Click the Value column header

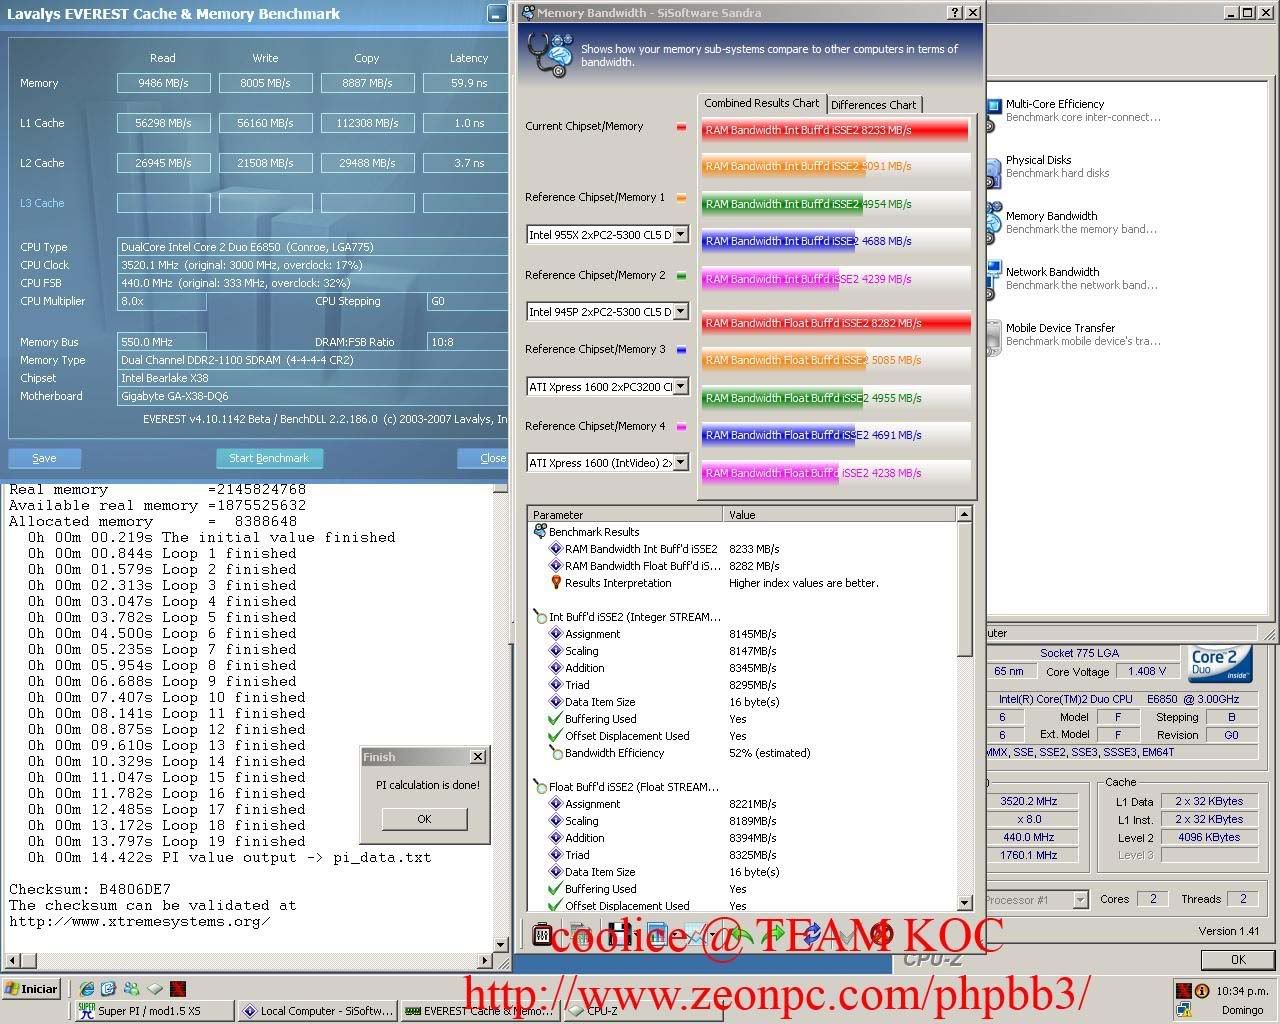coord(840,515)
